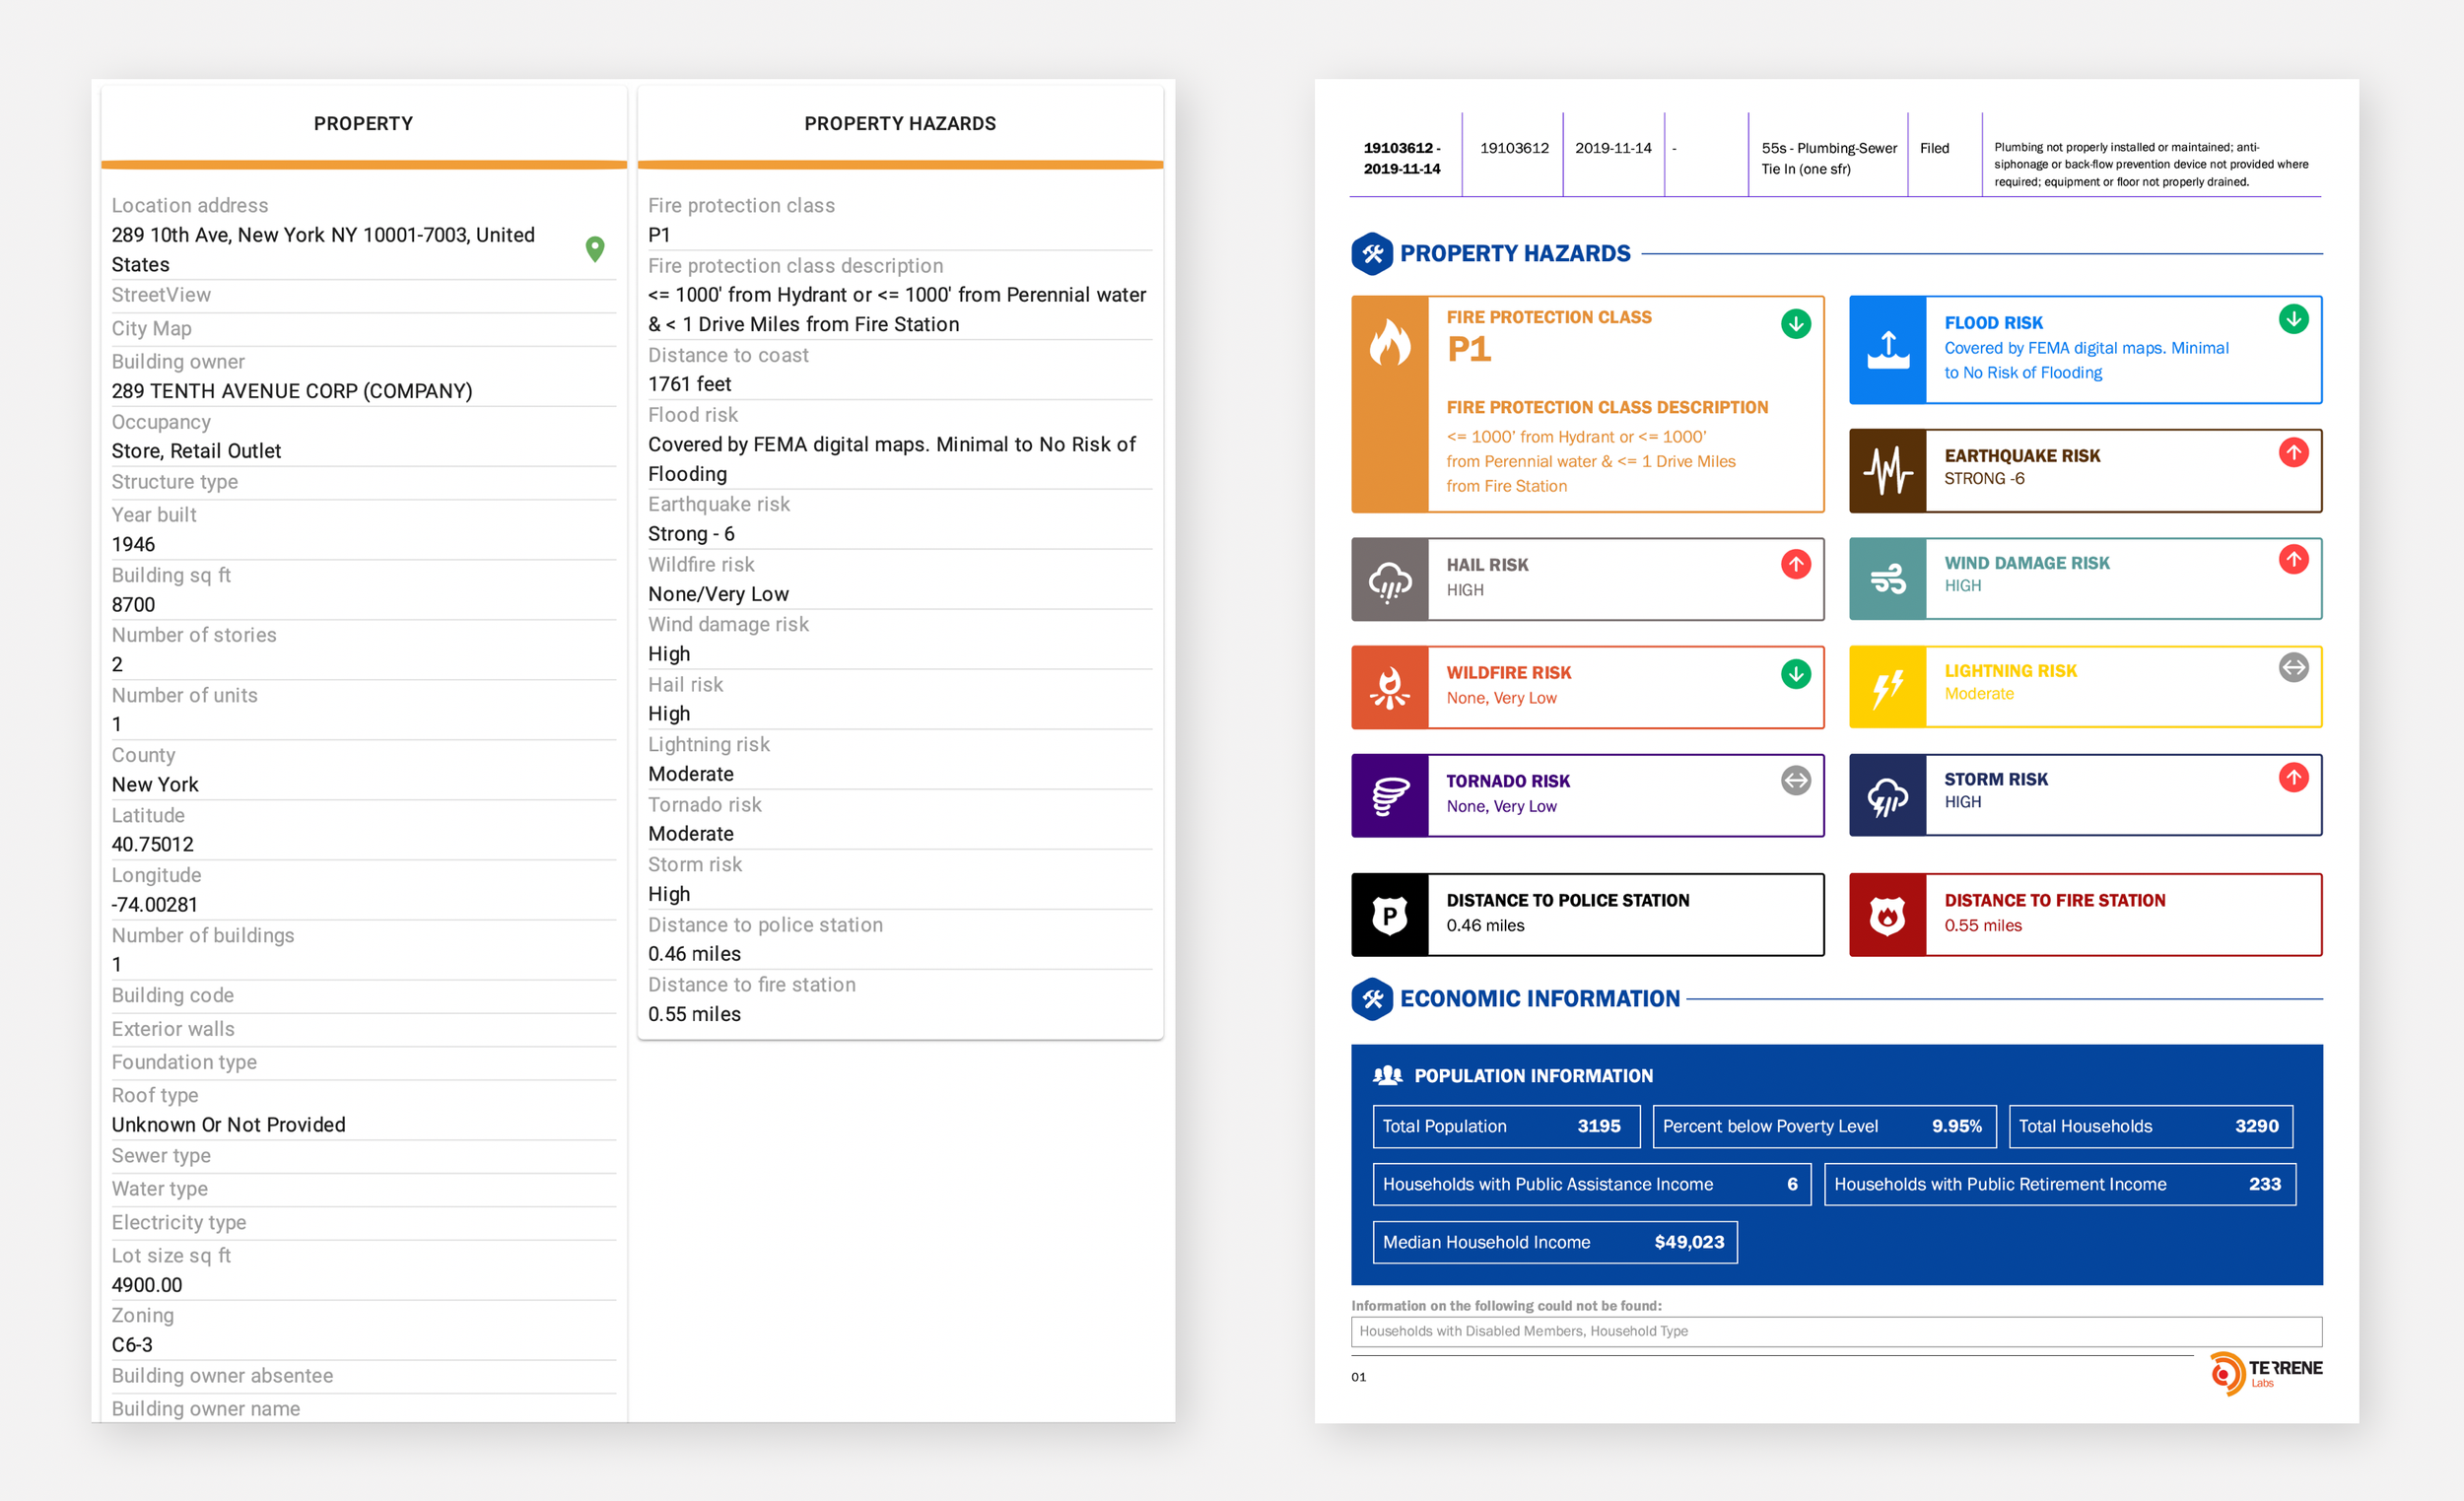Screen dimensions: 2464x1501
Task: Click the police station badge icon
Action: 1389,915
